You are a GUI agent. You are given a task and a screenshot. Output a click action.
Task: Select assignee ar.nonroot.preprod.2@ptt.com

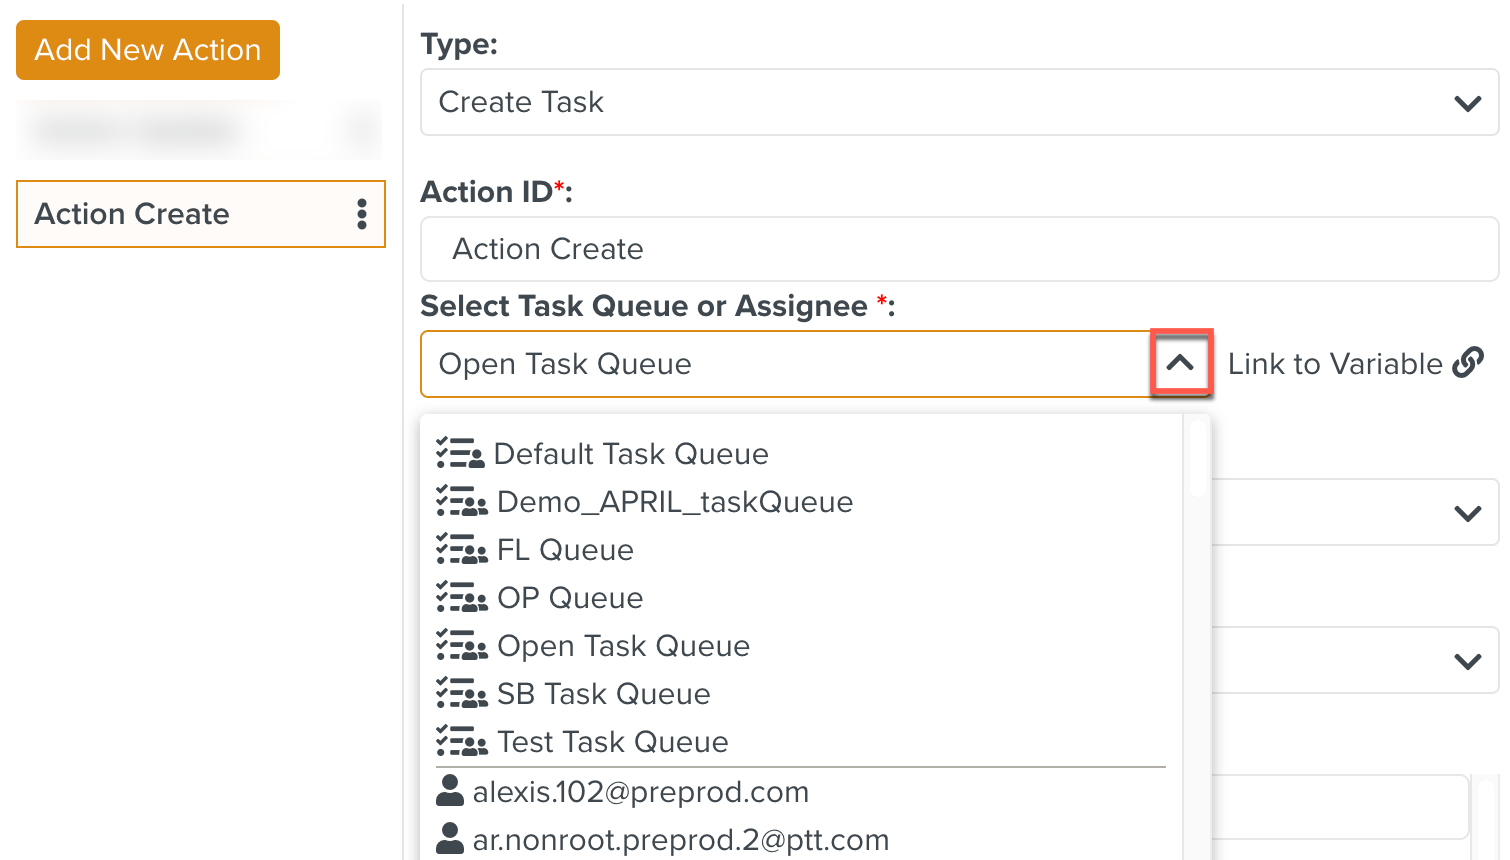pos(680,840)
